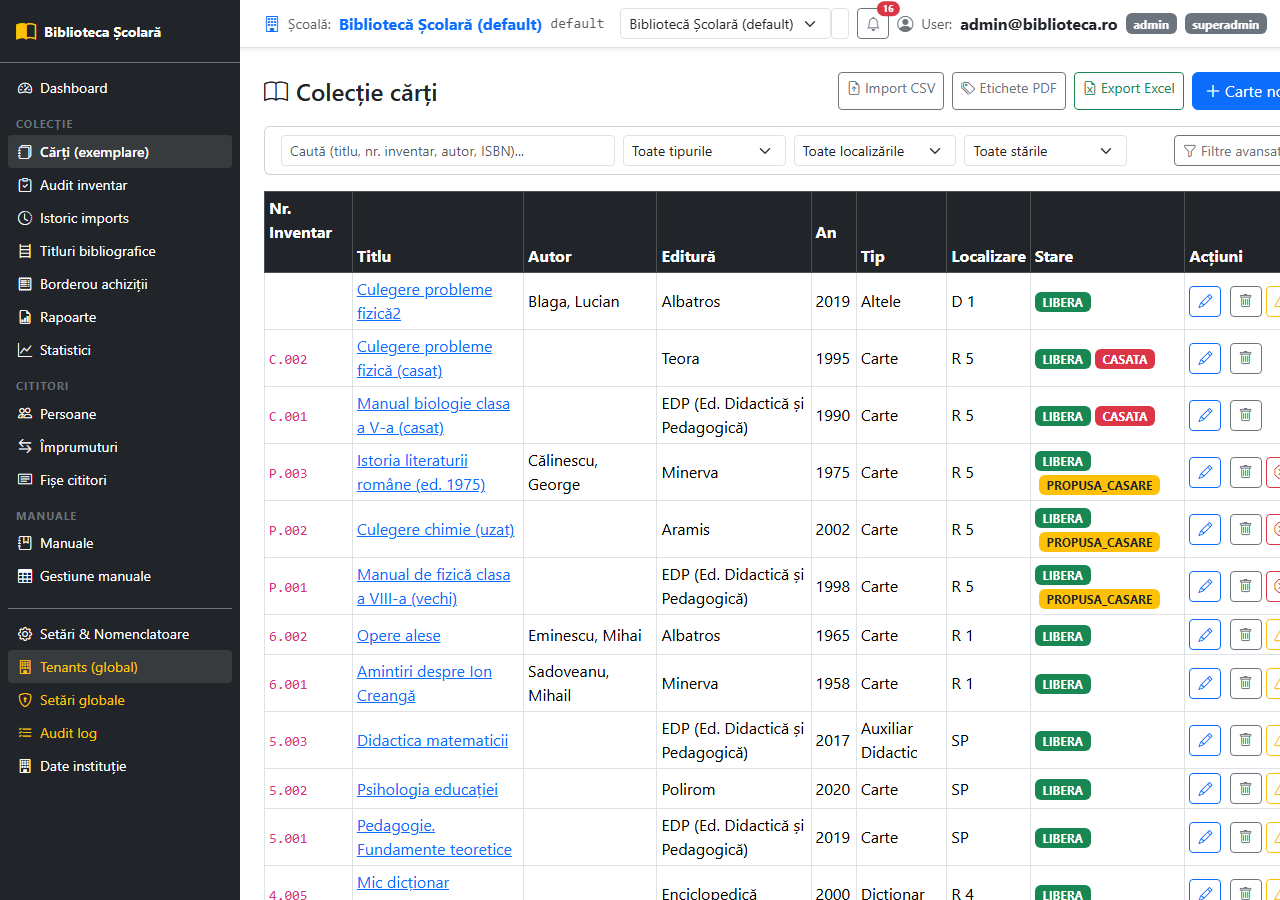This screenshot has height=900, width=1280.
Task: Click the edit pencil for P.003 Istoria literaturii
Action: [1205, 472]
